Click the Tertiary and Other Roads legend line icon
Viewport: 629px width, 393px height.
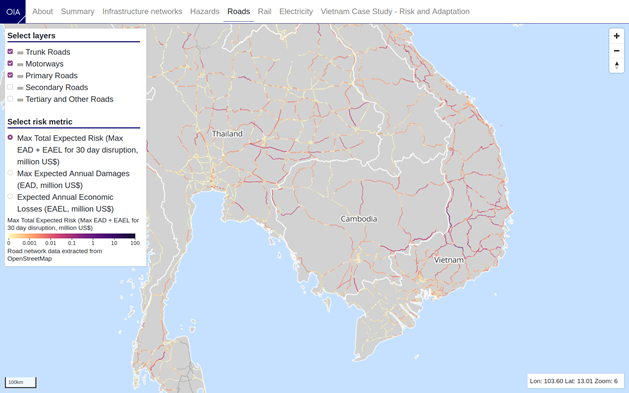point(20,100)
